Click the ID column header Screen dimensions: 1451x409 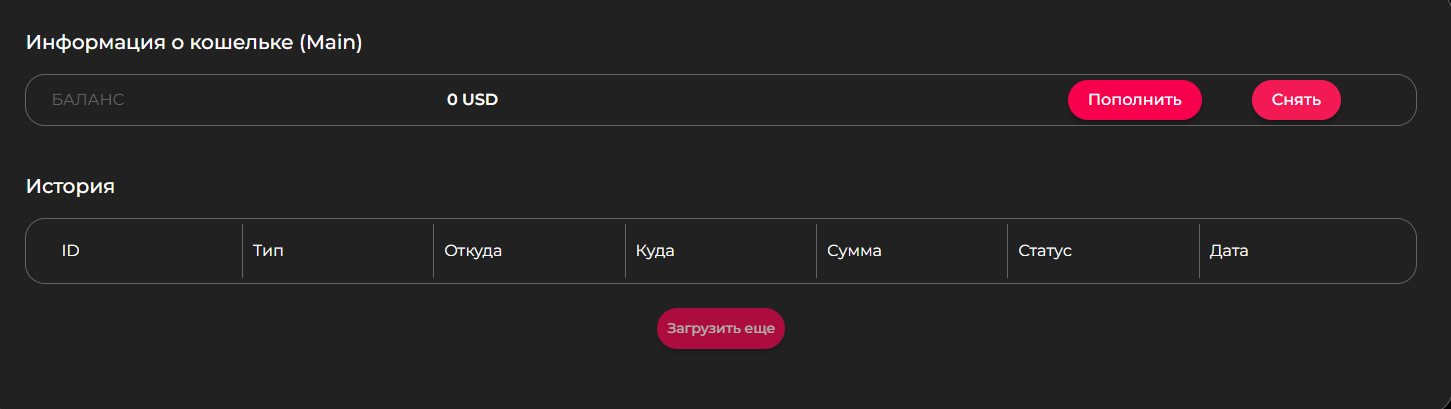[71, 251]
